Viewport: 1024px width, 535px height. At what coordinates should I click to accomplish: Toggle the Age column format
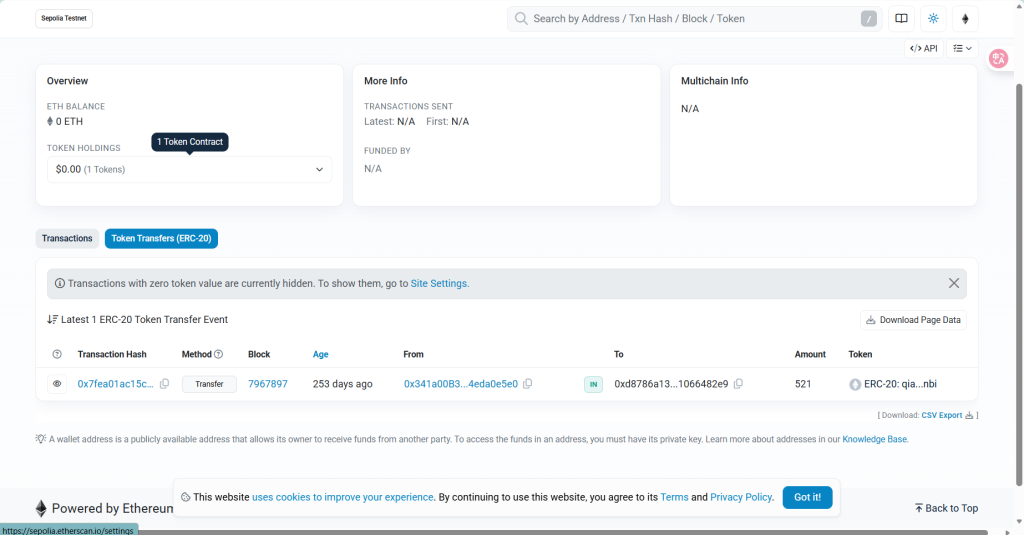coord(320,354)
